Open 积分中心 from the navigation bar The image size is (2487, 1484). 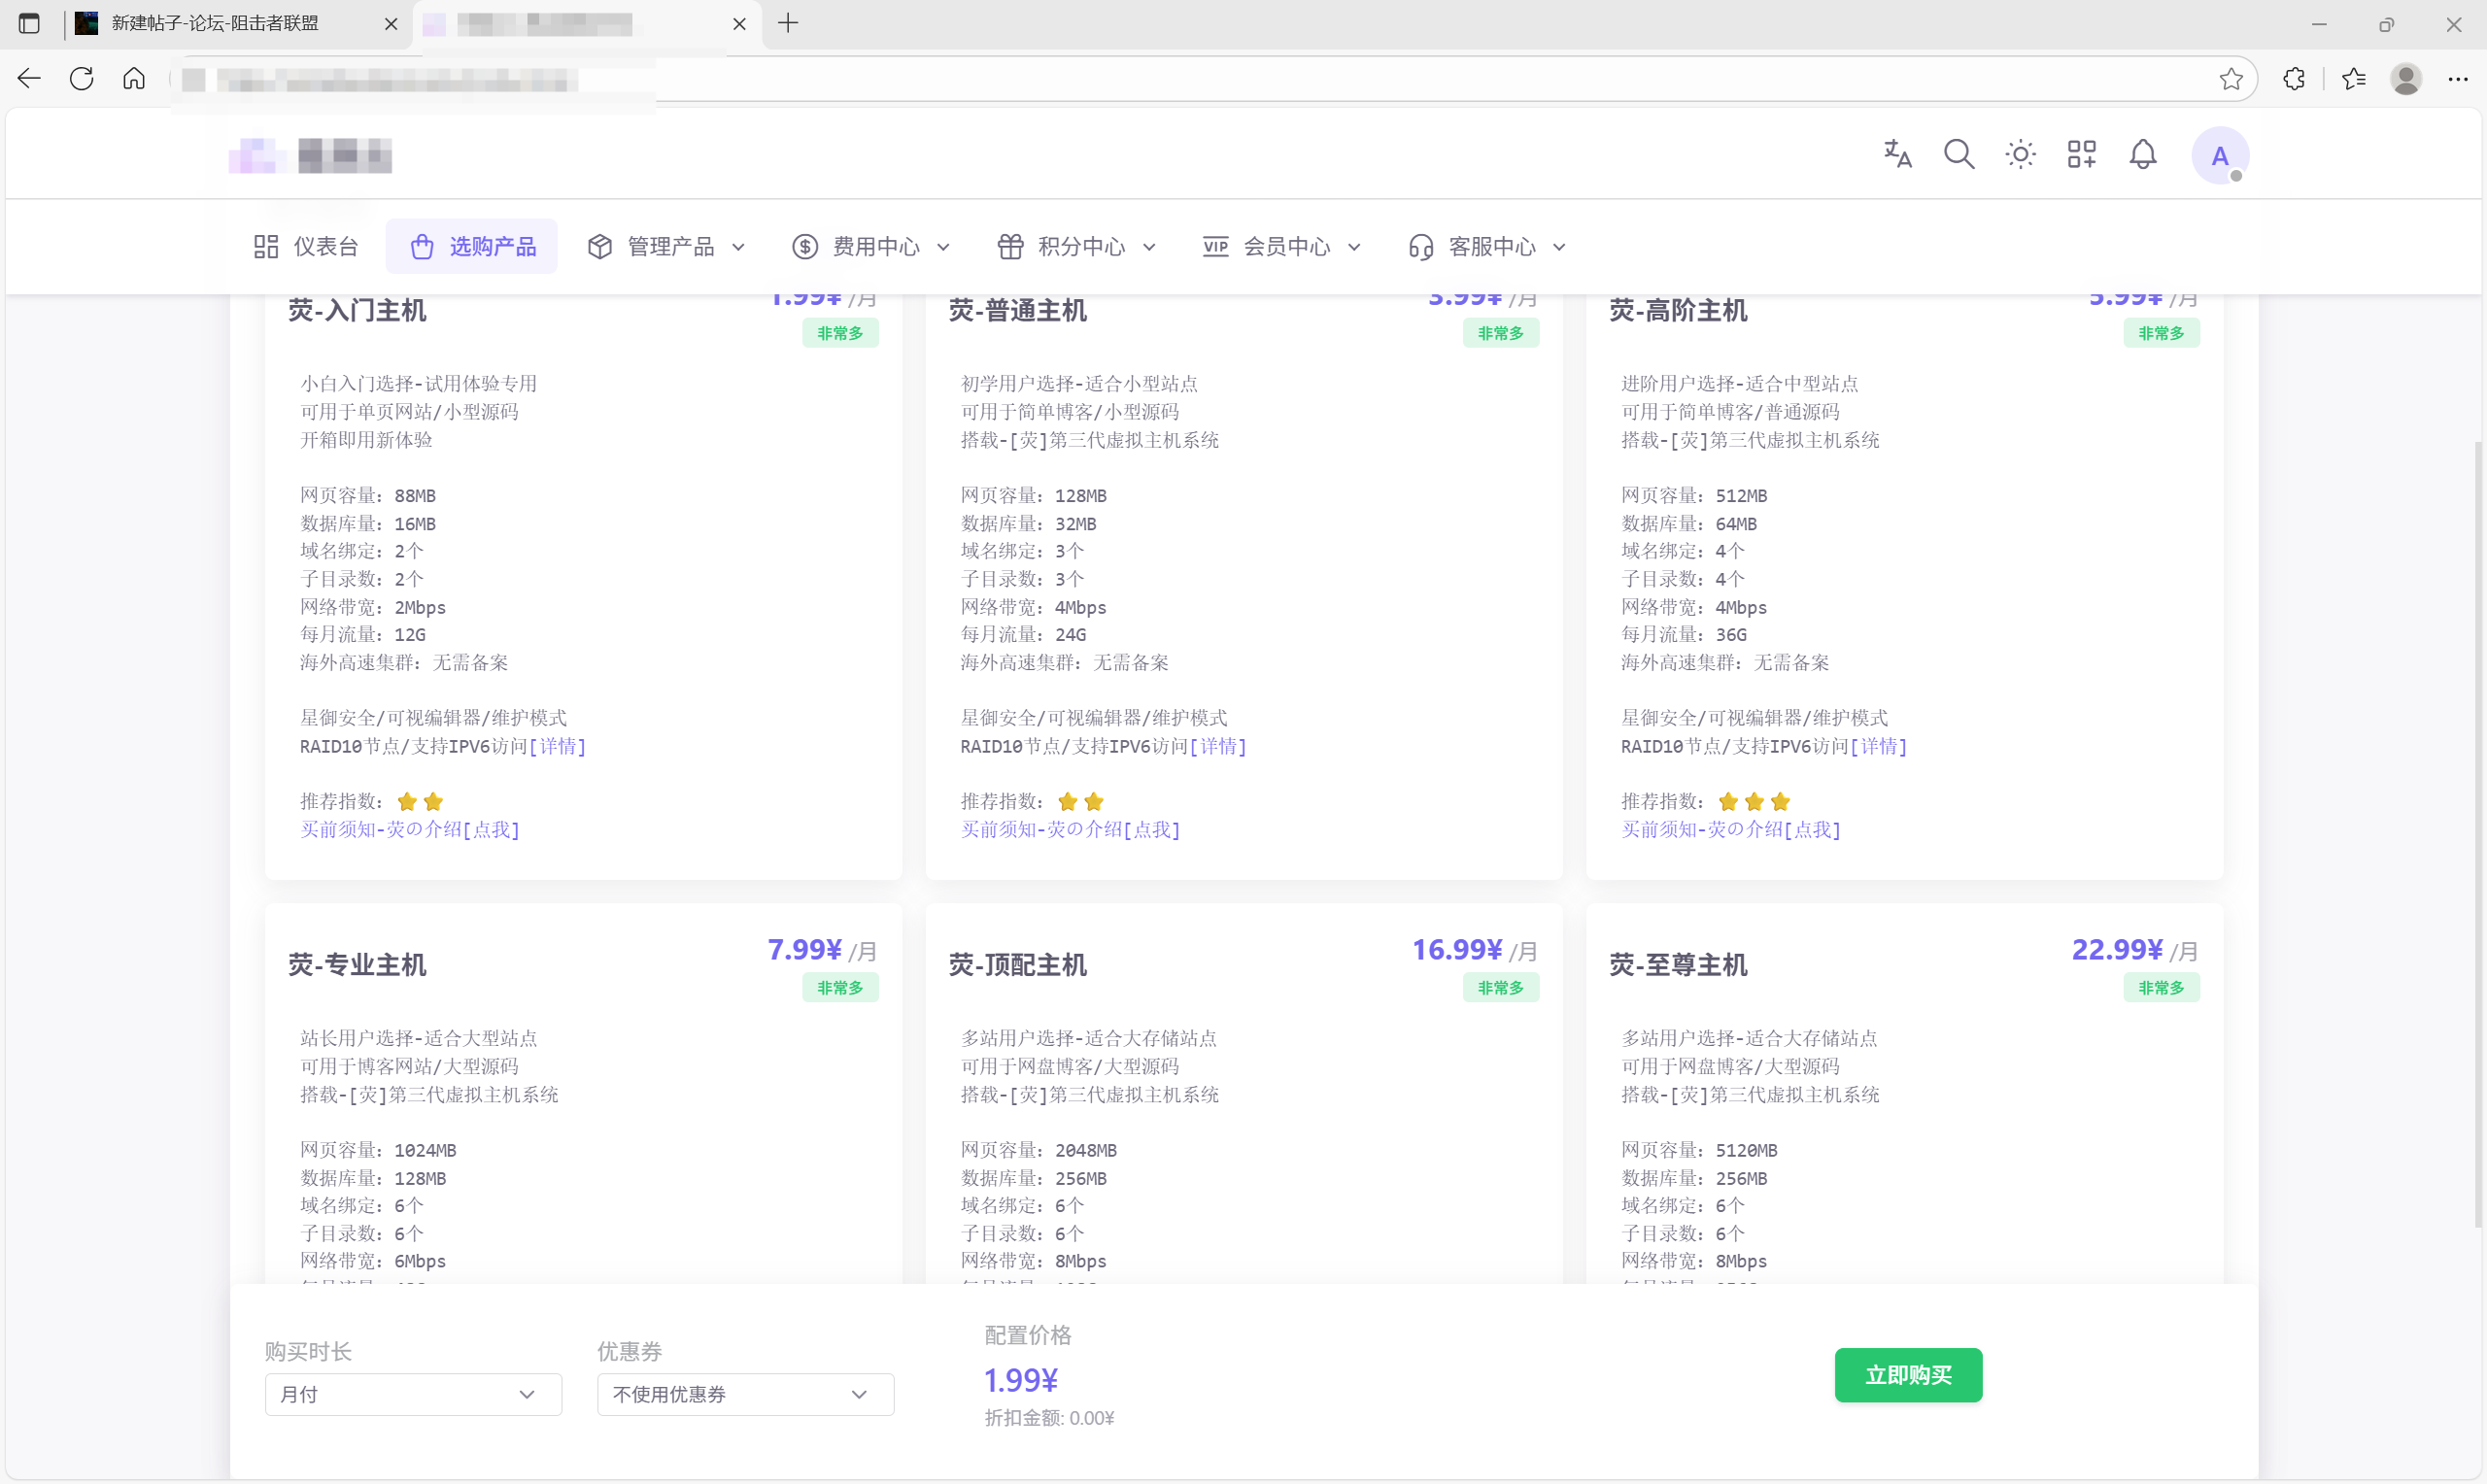1080,246
